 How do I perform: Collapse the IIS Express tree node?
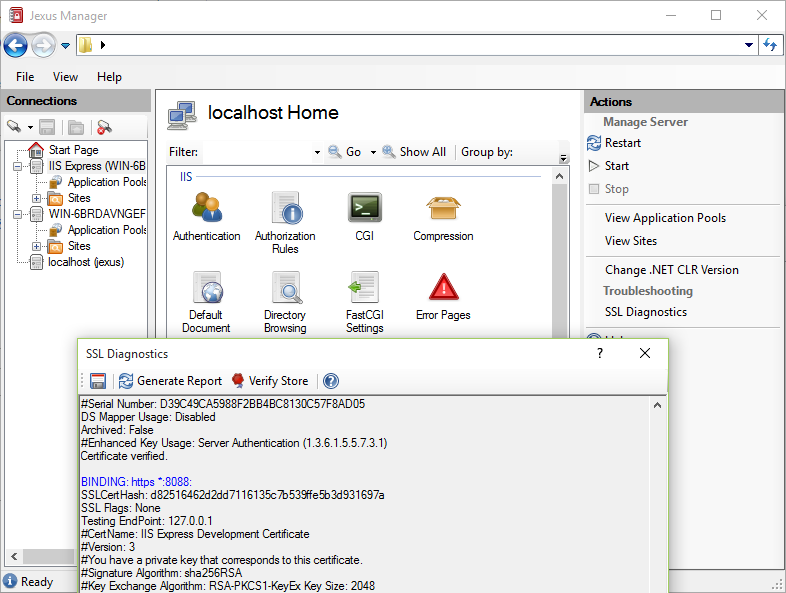click(x=18, y=166)
